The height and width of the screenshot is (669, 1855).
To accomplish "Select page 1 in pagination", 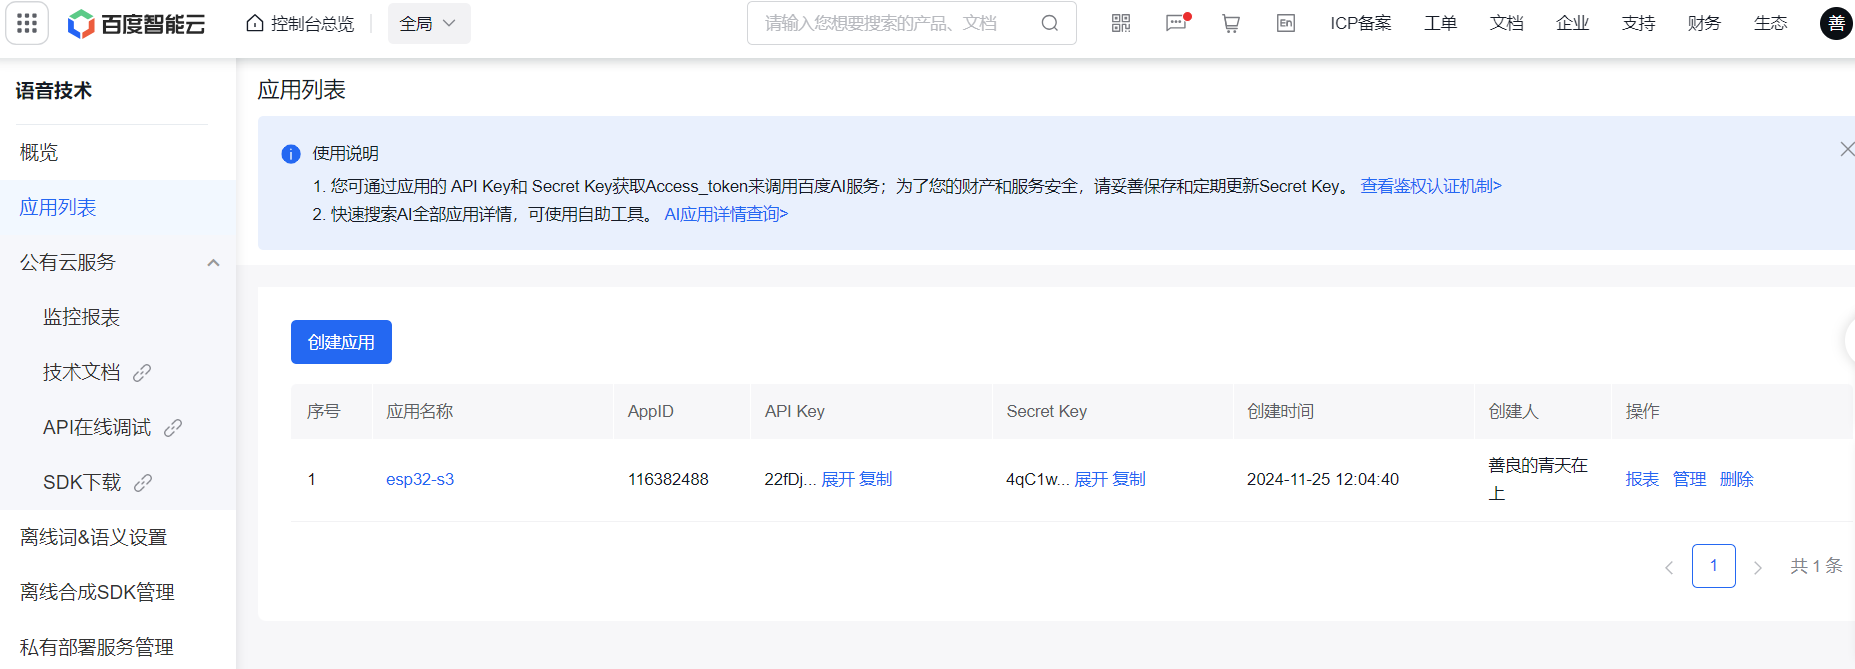I will (x=1714, y=566).
